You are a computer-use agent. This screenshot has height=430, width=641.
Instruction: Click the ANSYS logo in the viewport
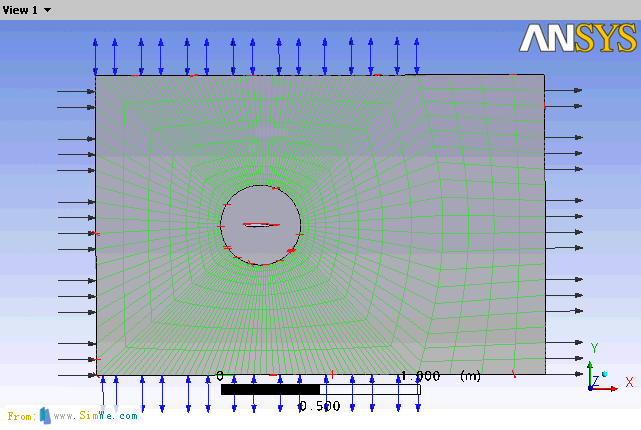pos(578,38)
